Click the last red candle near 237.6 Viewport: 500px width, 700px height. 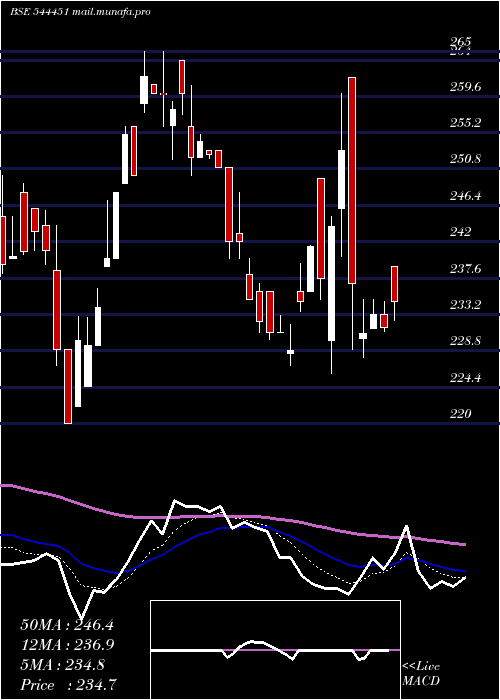tap(395, 284)
